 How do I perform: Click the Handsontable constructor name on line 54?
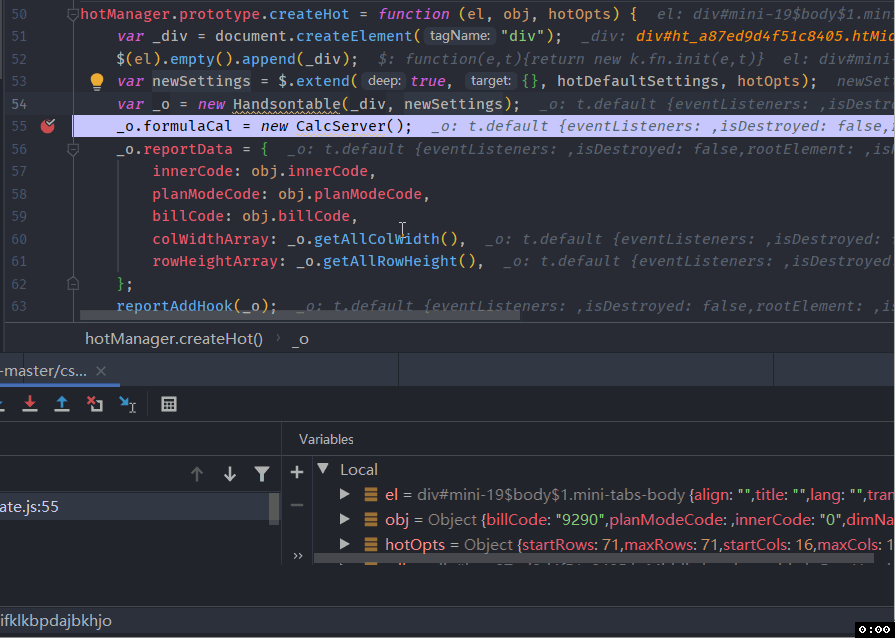[287, 104]
